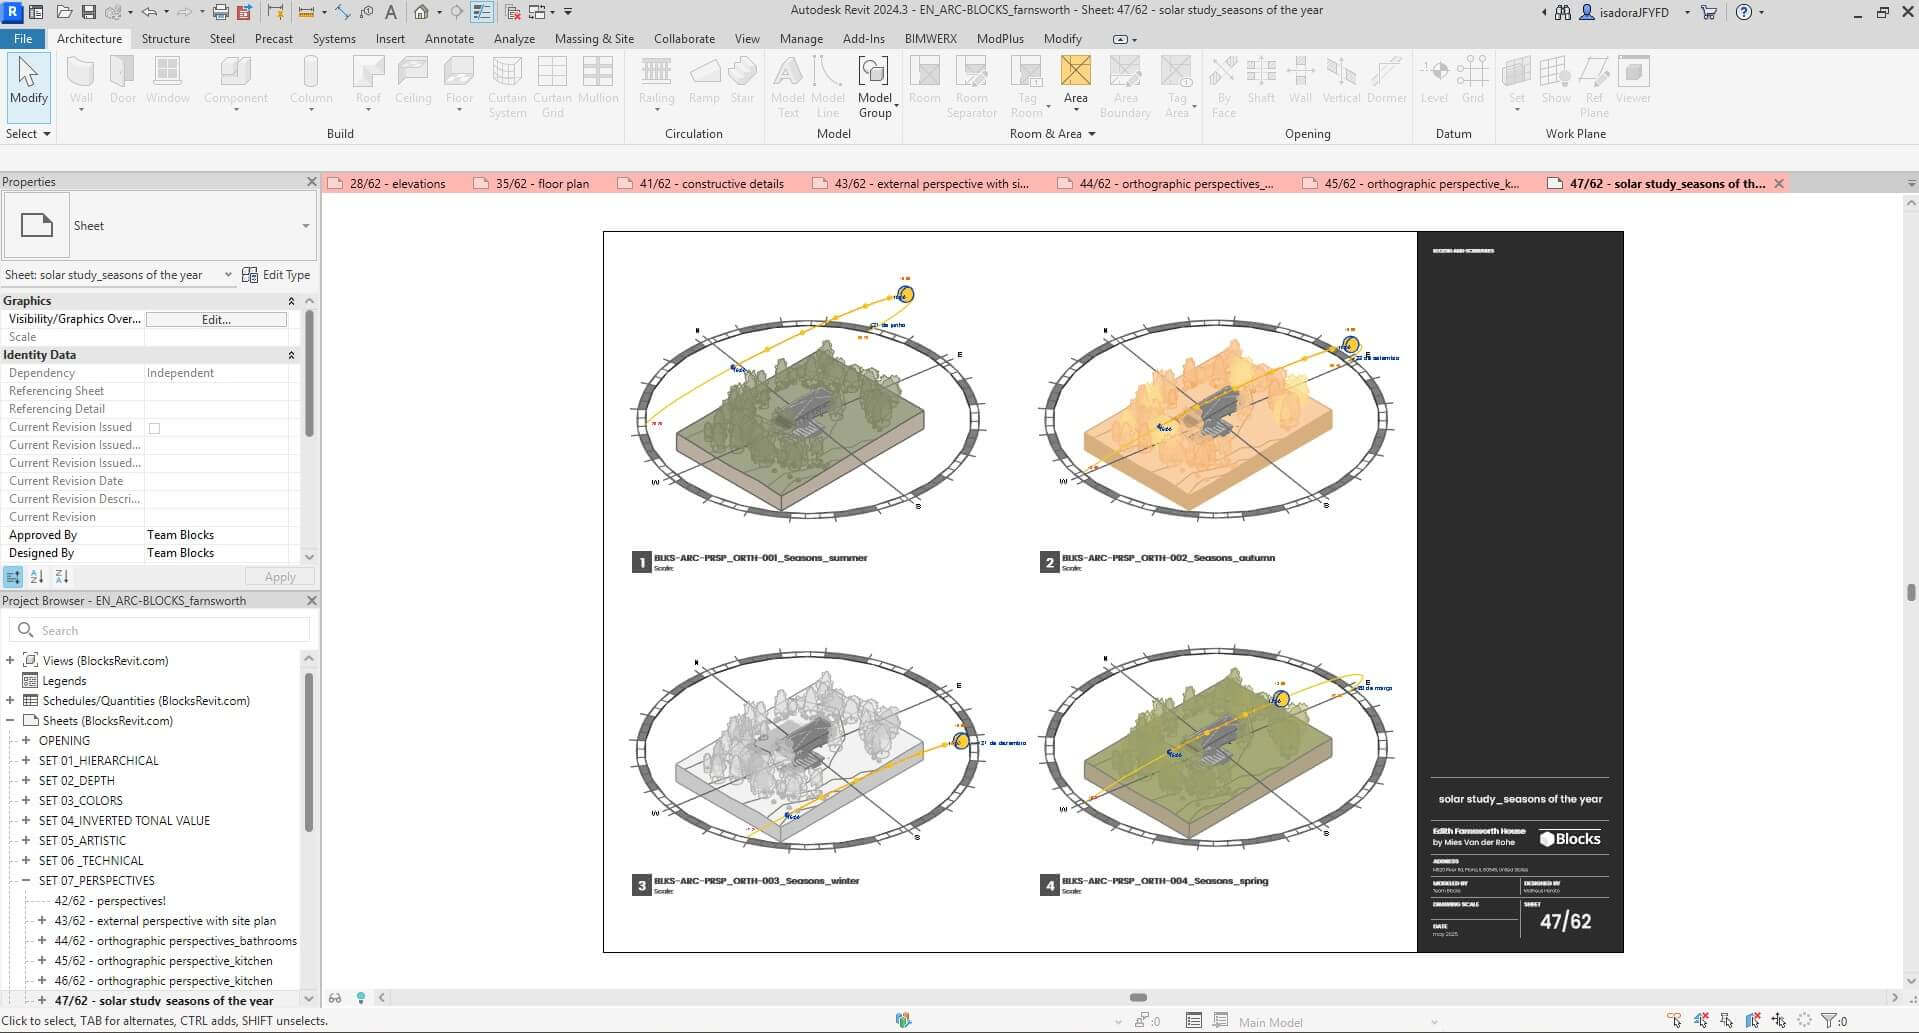Click the Project Browser search field
1919x1033 pixels.
tap(160, 630)
